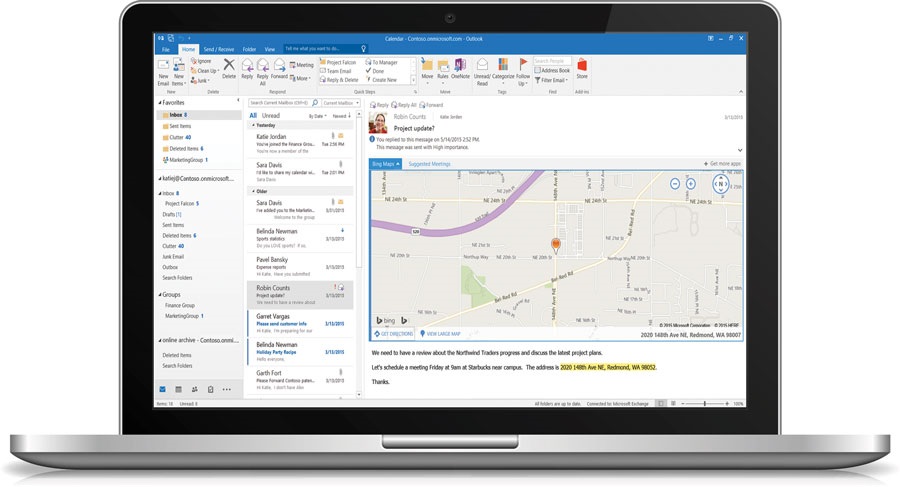Open the Folder ribbon tab
This screenshot has height=487, width=900.
249,49
